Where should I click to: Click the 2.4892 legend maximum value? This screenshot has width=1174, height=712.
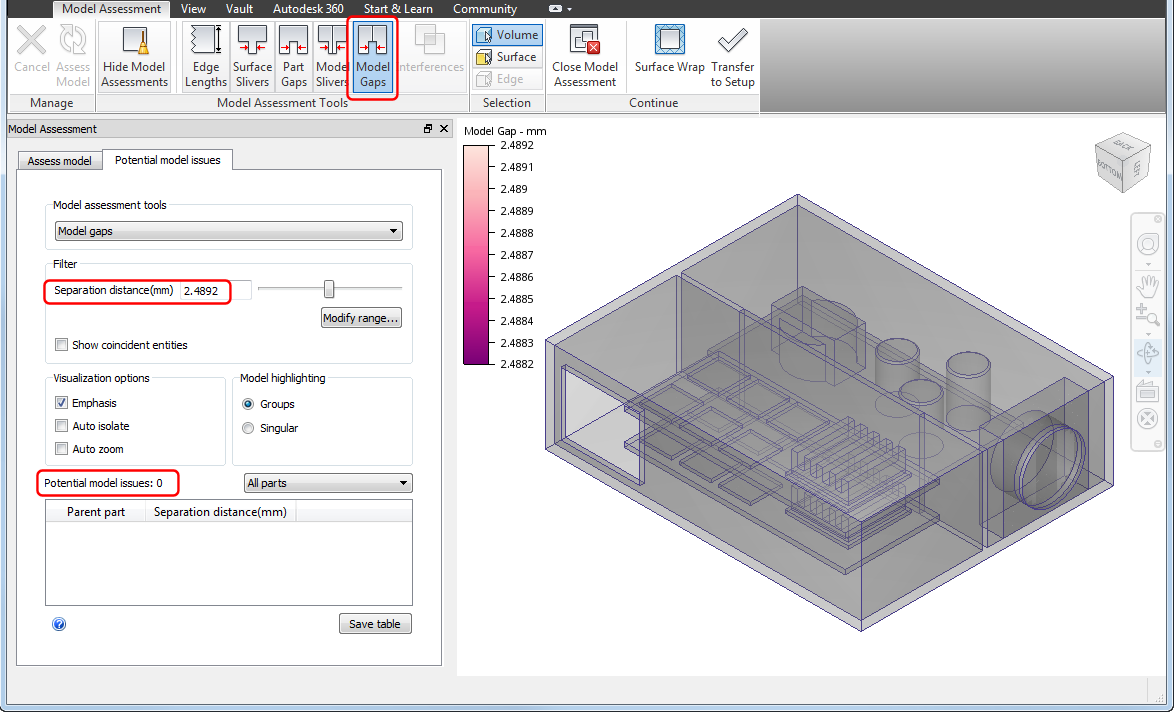517,145
